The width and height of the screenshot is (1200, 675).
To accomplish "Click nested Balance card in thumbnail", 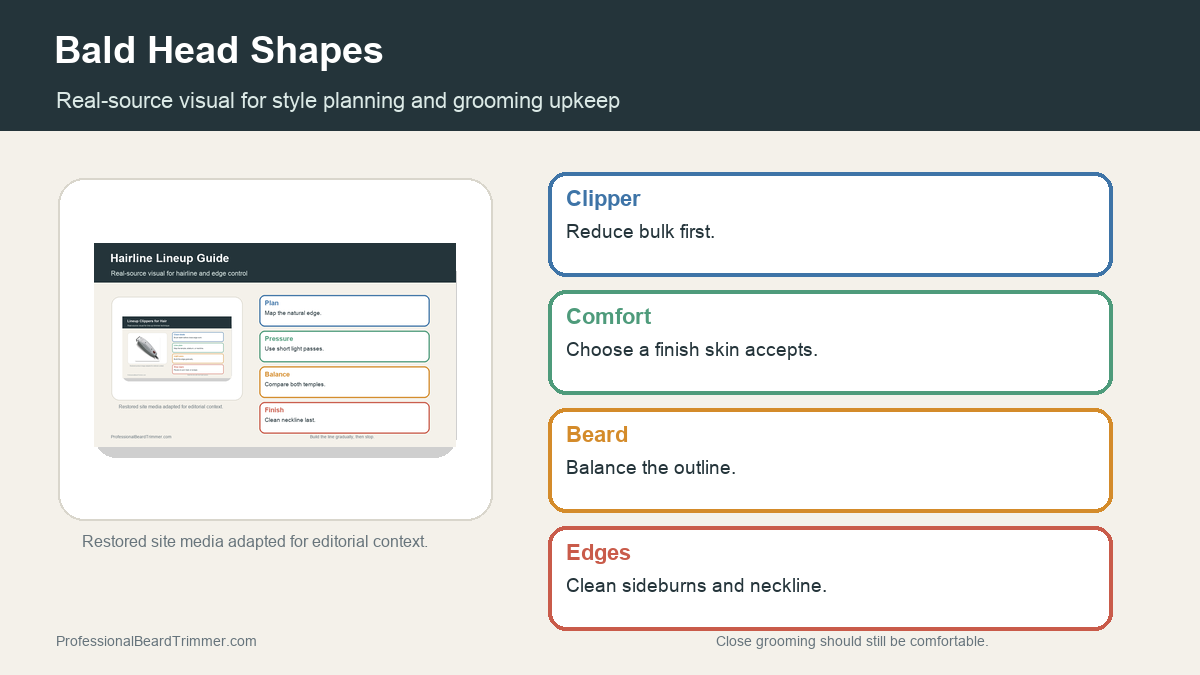I will click(344, 382).
